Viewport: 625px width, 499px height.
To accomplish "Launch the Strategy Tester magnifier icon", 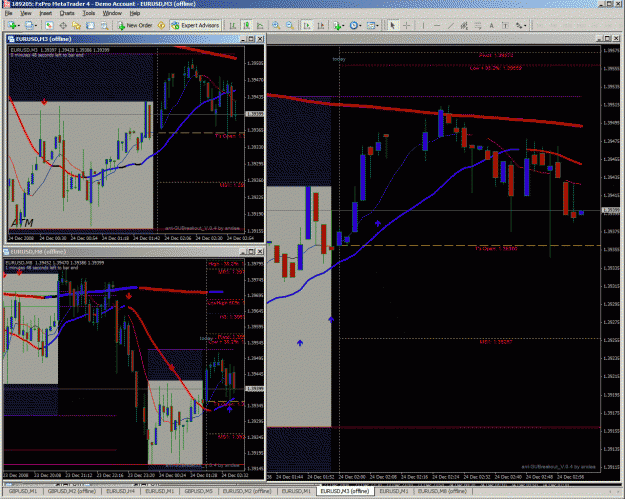I will [104, 26].
